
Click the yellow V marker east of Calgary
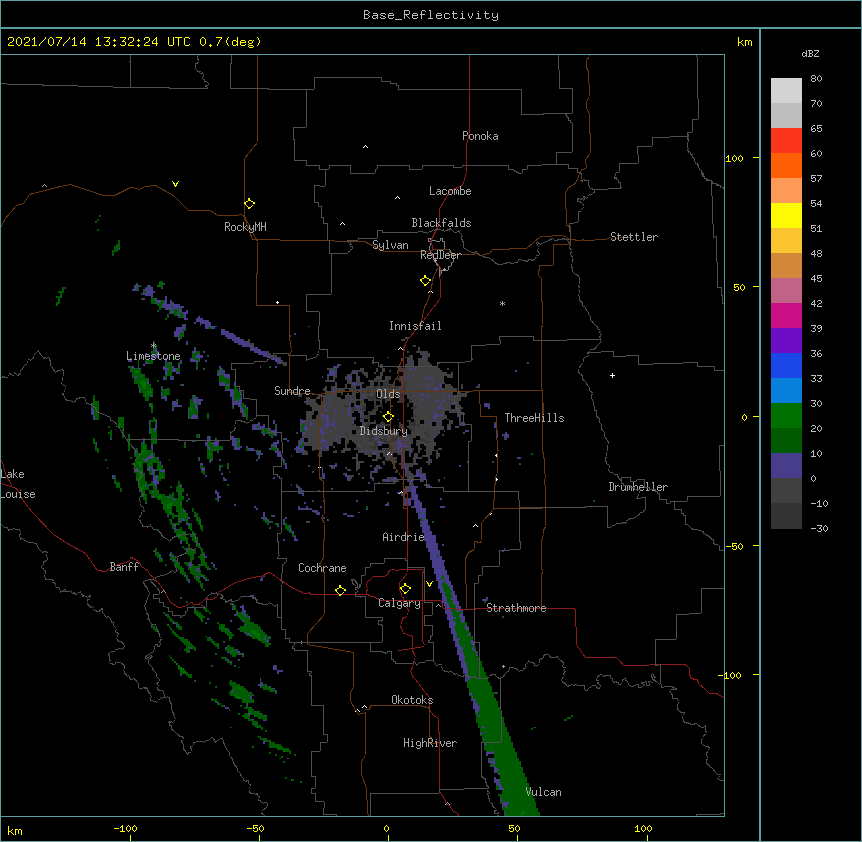tap(429, 584)
